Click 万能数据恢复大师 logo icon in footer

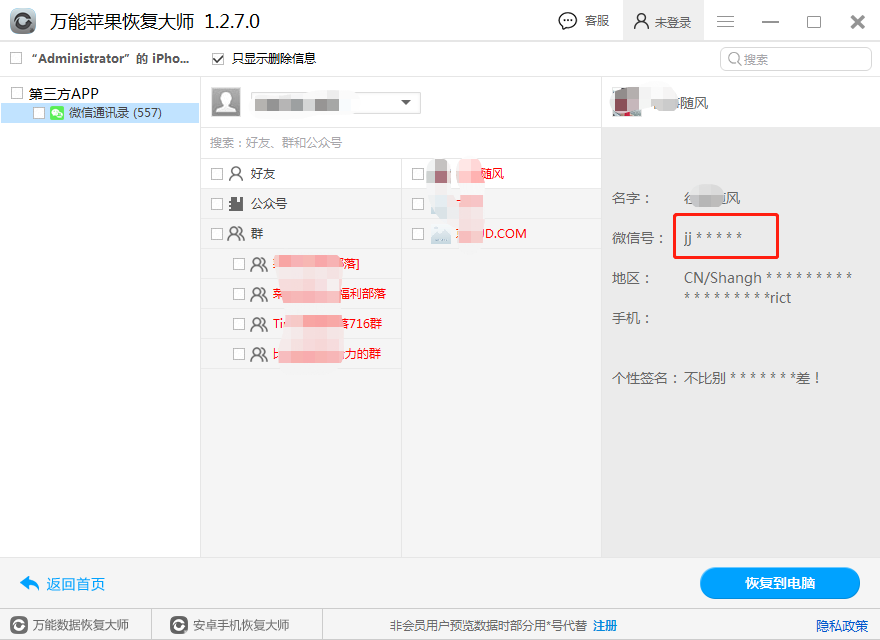pyautogui.click(x=19, y=625)
